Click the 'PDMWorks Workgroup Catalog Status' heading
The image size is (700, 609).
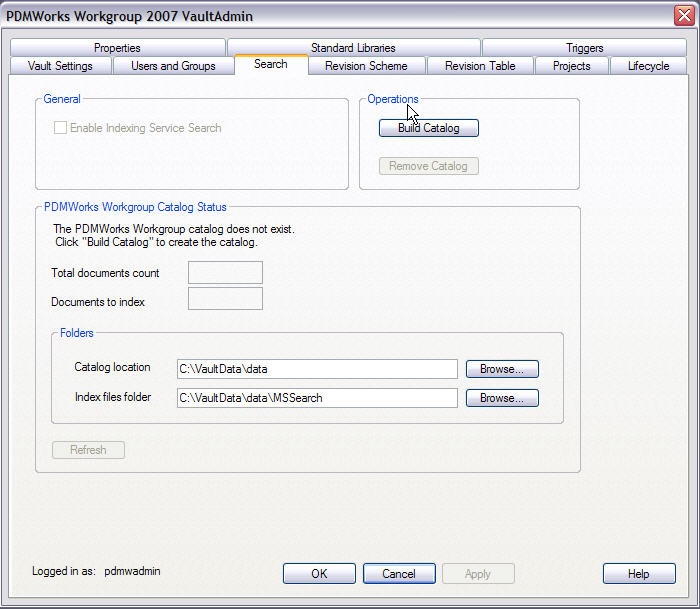point(135,207)
